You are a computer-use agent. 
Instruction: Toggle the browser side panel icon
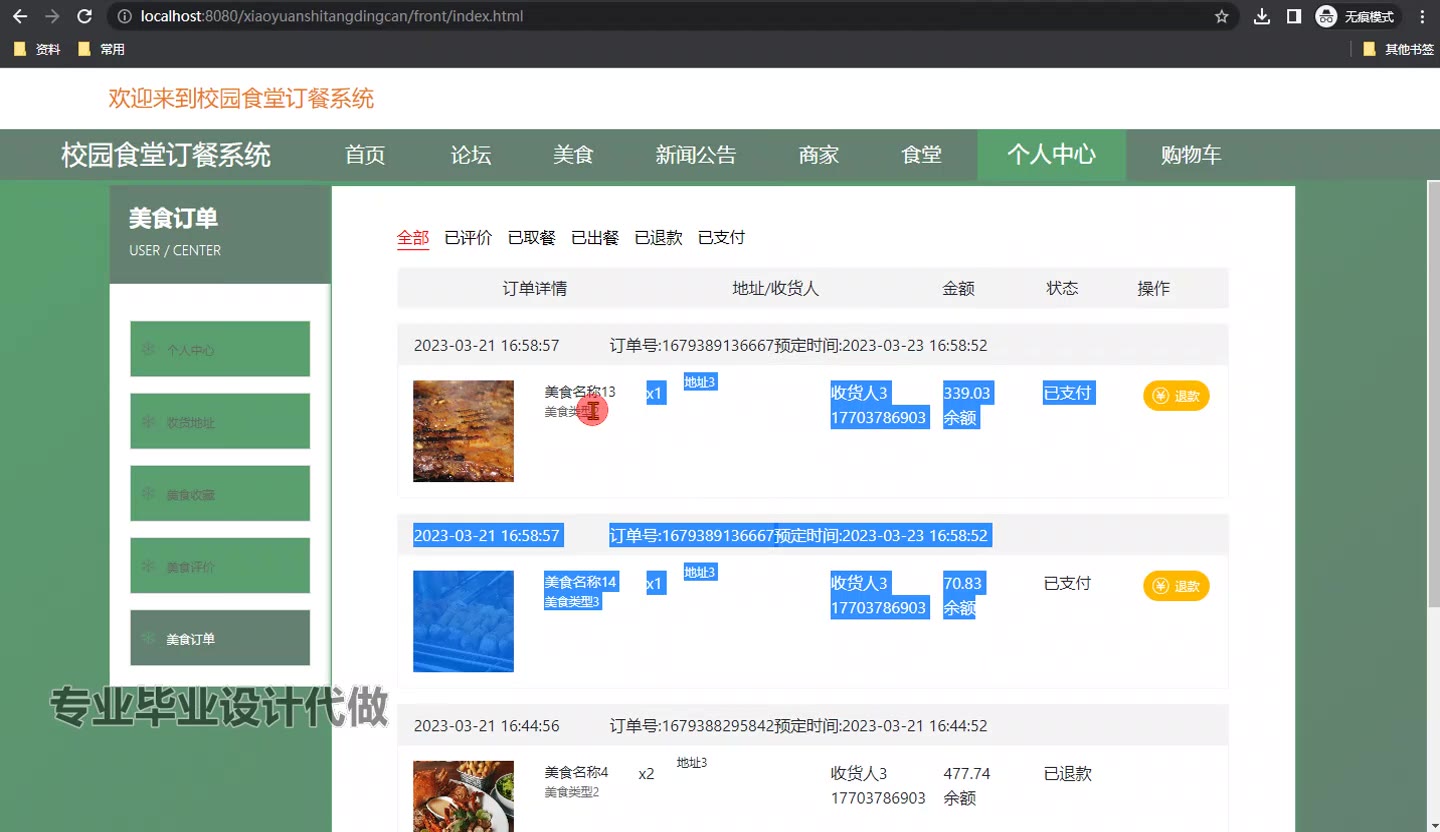(1293, 17)
